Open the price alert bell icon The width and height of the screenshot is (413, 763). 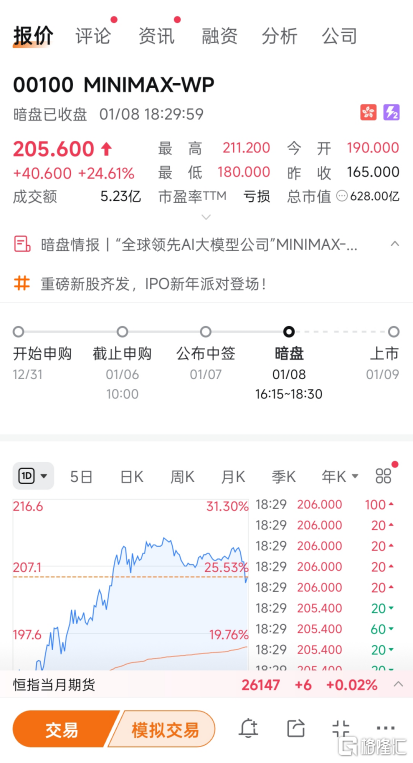coord(248,728)
